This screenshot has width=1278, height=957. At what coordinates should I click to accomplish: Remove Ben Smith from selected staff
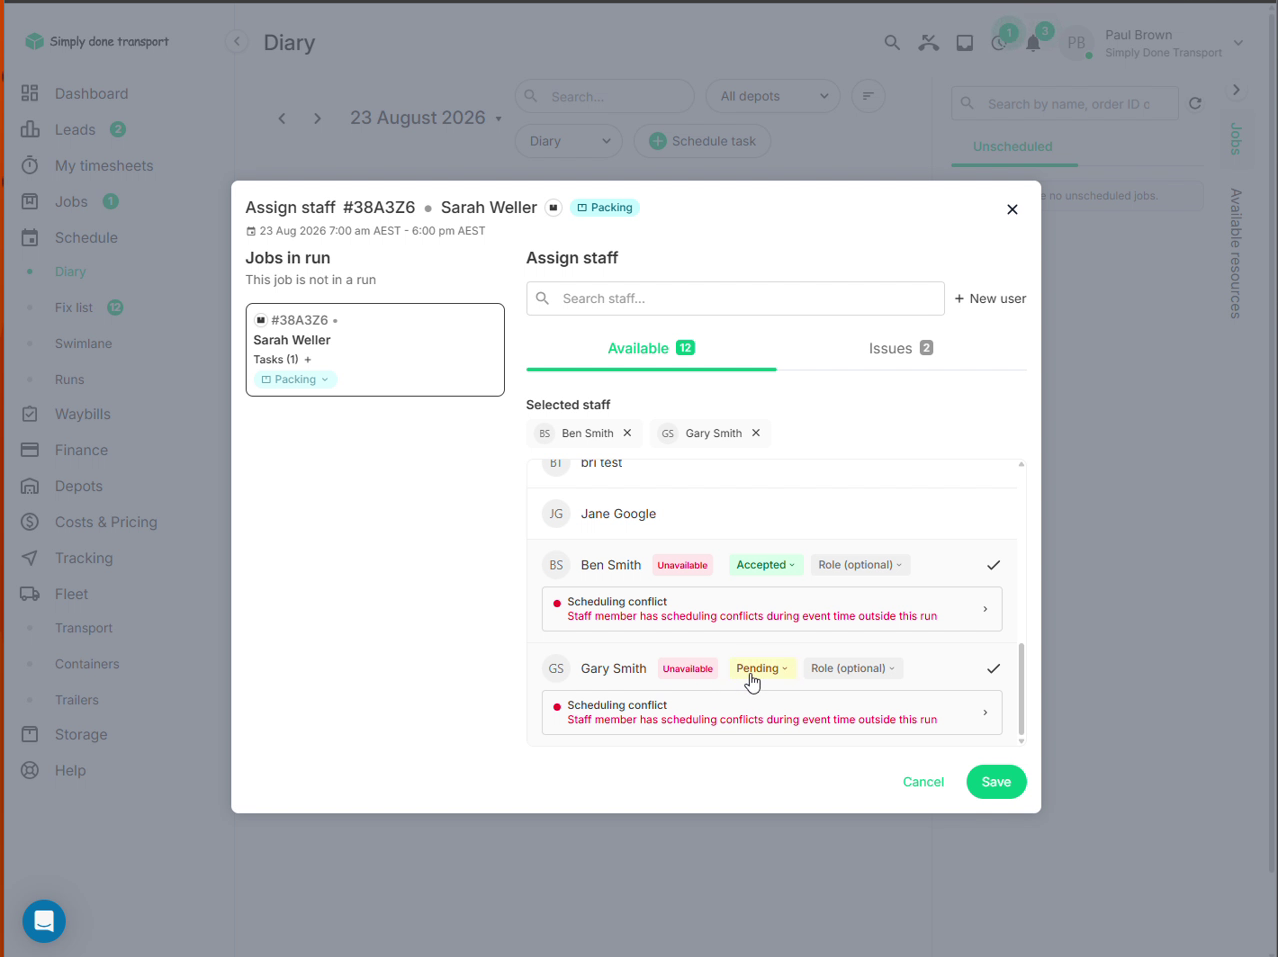click(x=627, y=433)
